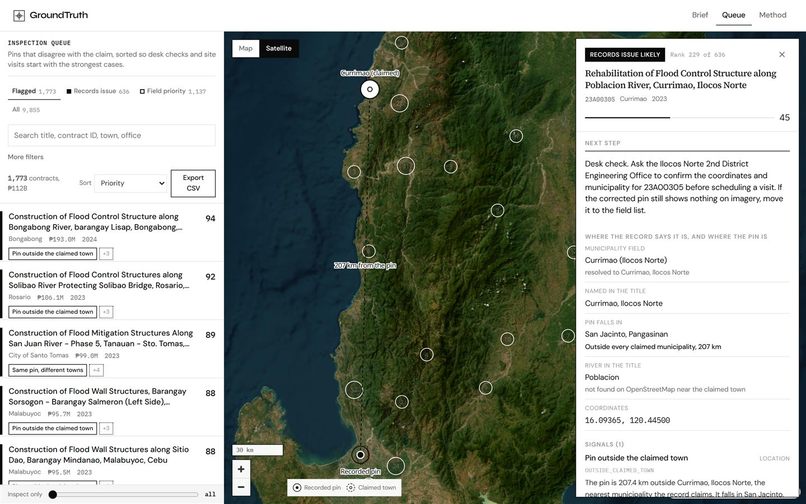Click the search title, contract ID field

(x=112, y=135)
